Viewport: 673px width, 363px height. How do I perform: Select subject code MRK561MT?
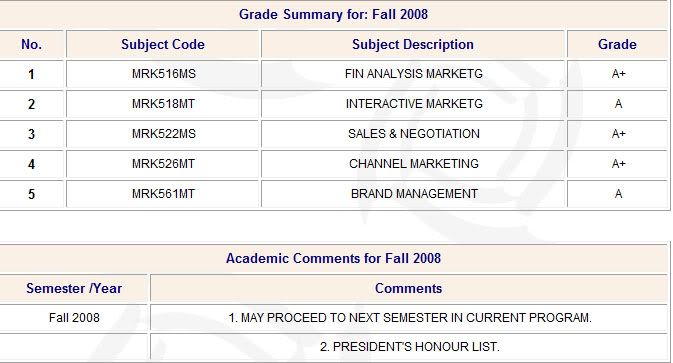click(163, 194)
